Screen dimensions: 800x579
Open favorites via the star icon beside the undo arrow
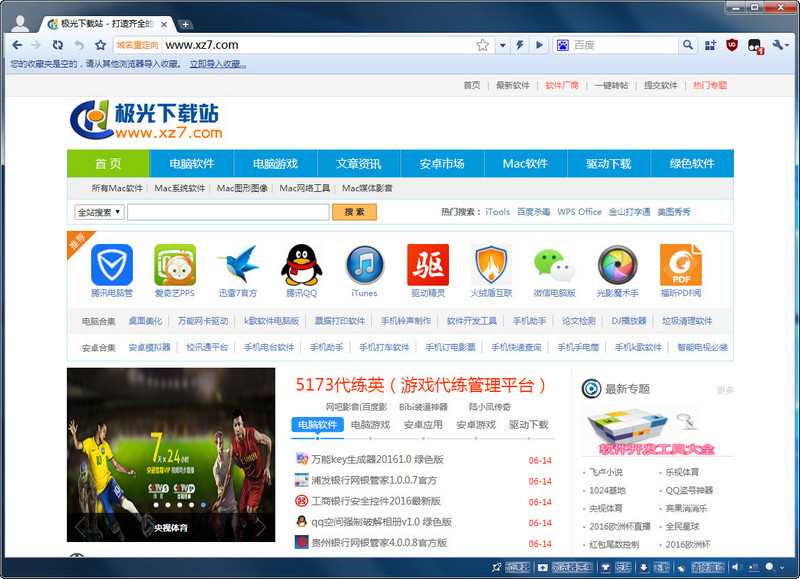click(101, 45)
